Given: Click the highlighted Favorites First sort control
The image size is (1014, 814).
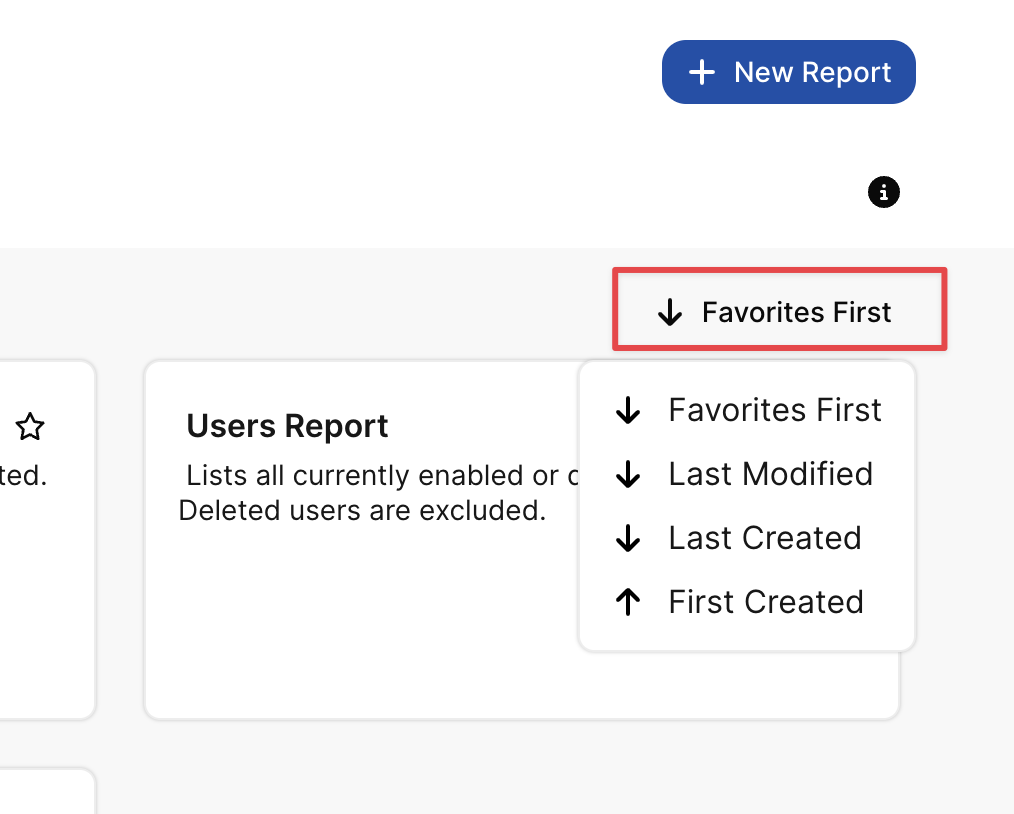Looking at the screenshot, I should click(x=778, y=311).
